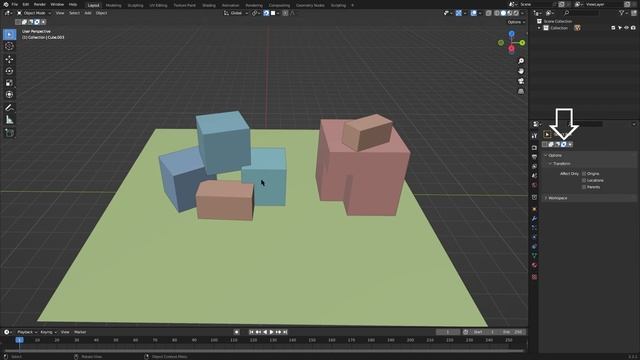Screen dimensions: 640x360
Task: Select the Cursor tool in the toolbar
Action: coord(9,46)
